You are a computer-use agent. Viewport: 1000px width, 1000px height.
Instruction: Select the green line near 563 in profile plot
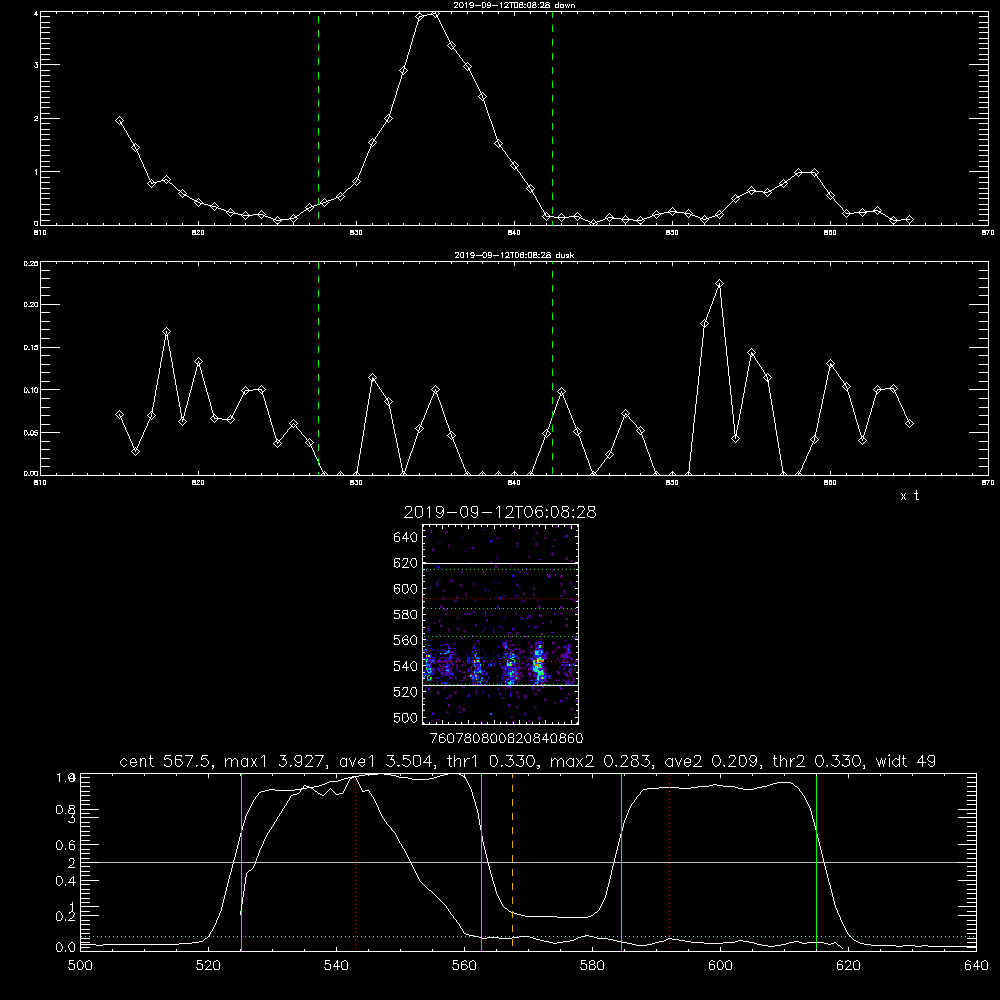(x=482, y=862)
